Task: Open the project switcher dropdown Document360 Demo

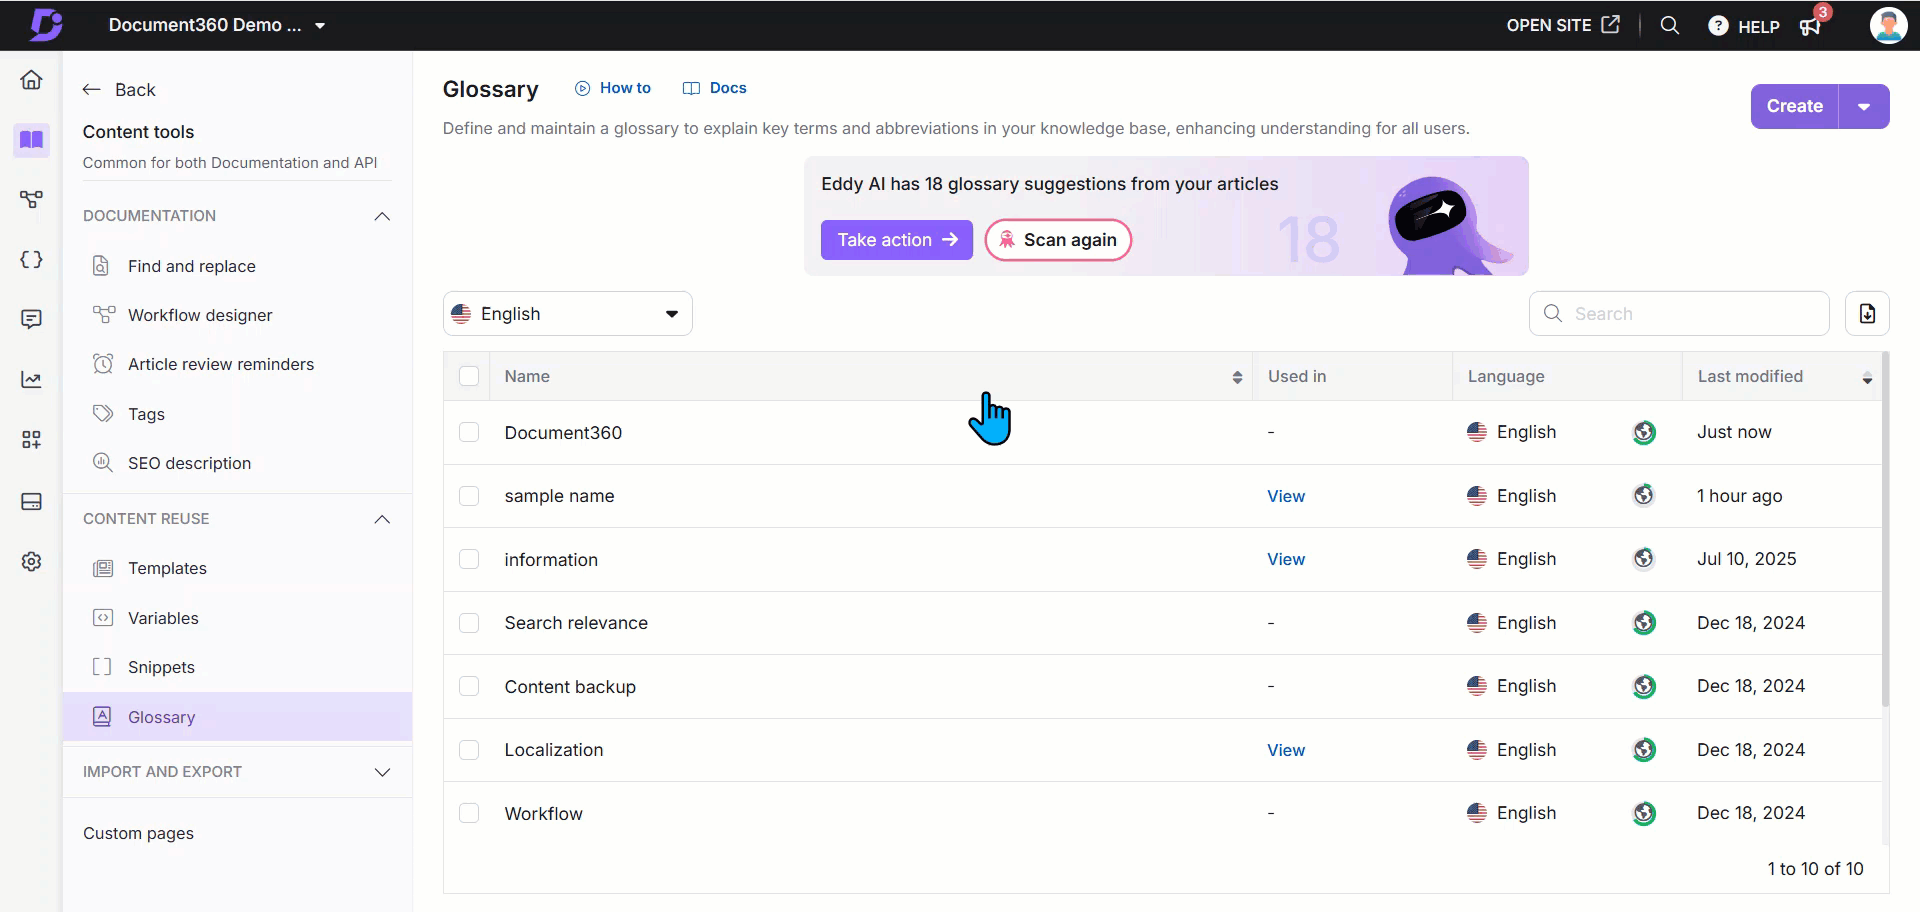Action: [217, 25]
